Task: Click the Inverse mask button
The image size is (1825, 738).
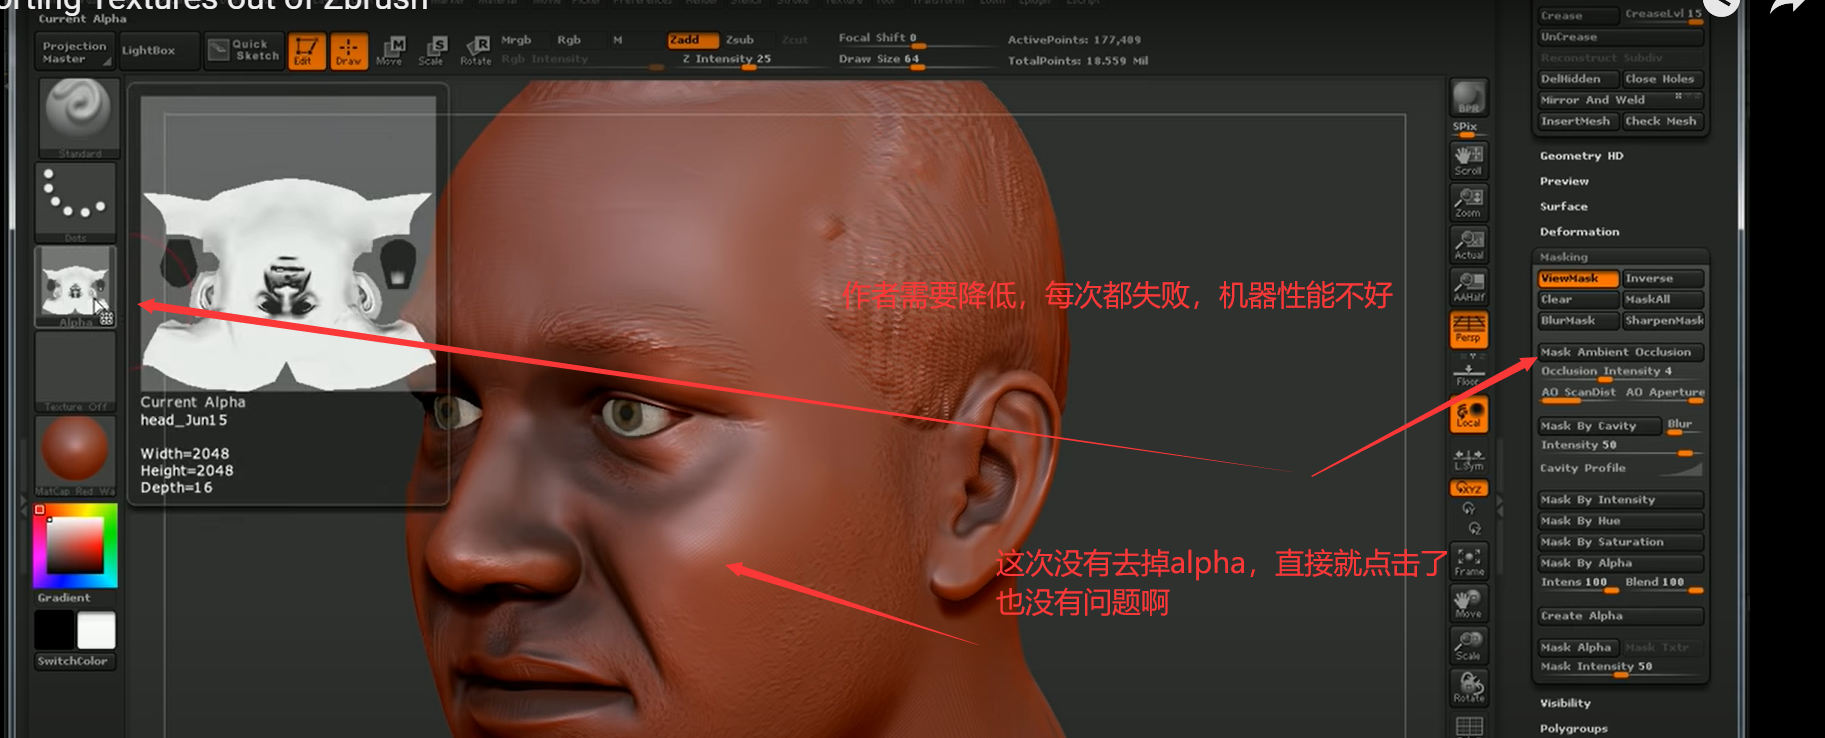Action: click(x=1662, y=278)
